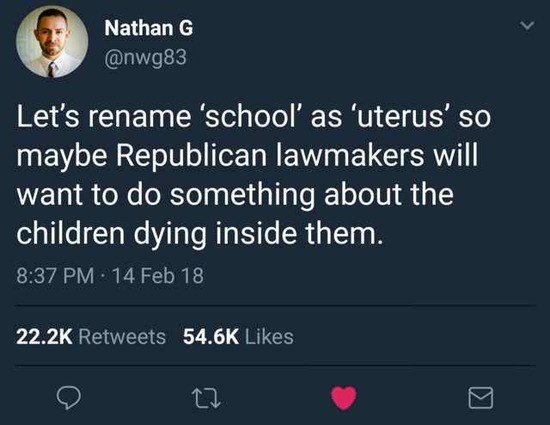Open Nathan G's profile picture

pyautogui.click(x=52, y=42)
